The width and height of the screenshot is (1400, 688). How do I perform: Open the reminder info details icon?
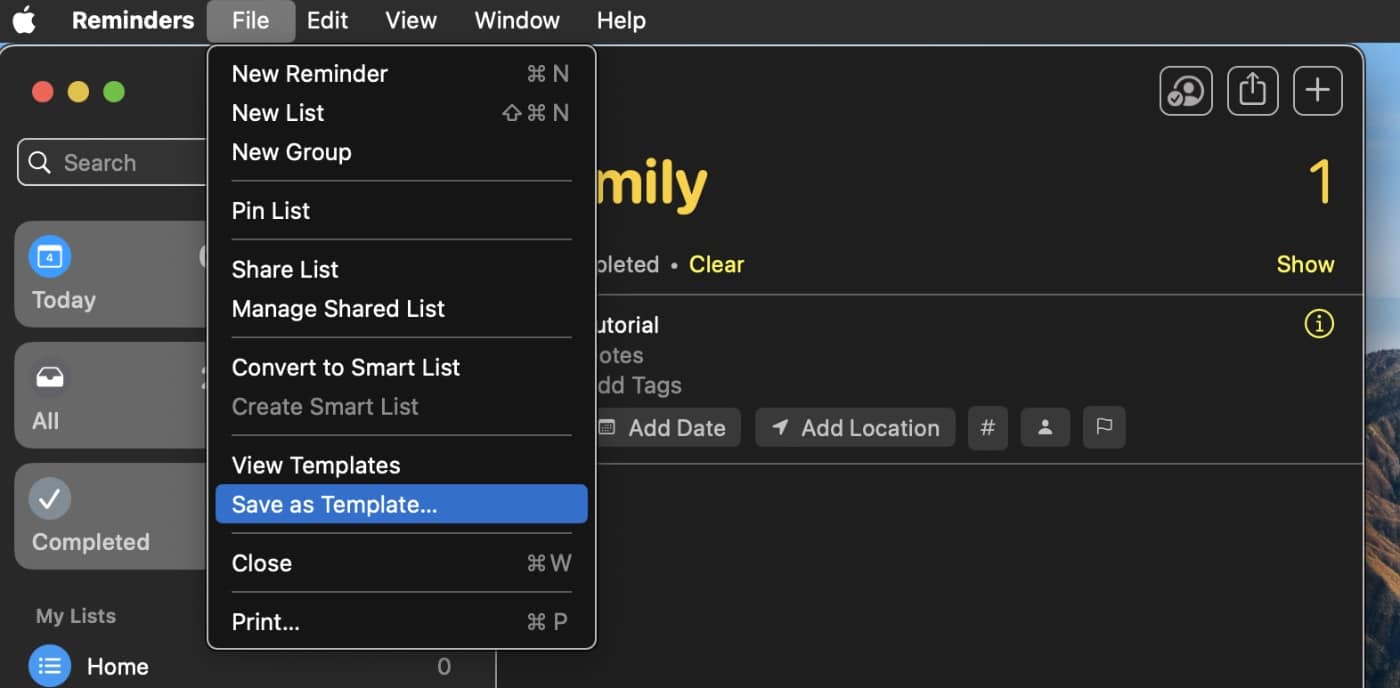point(1319,324)
